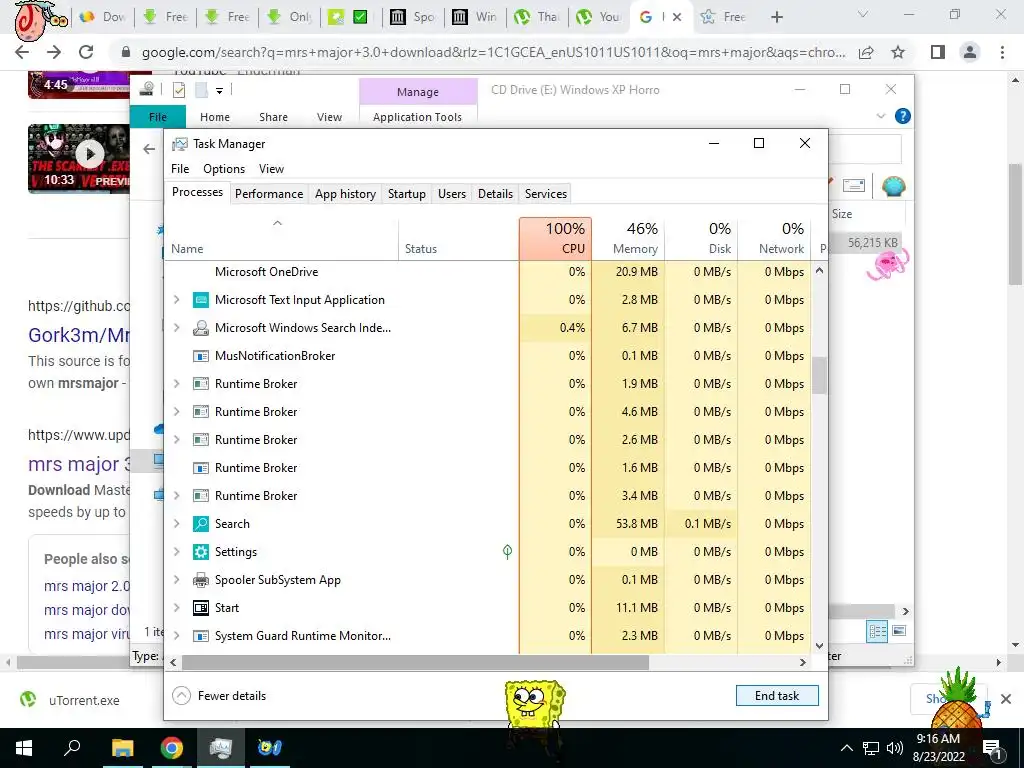The width and height of the screenshot is (1024, 768).
Task: Open Windows Start menu button
Action: tap(24, 748)
